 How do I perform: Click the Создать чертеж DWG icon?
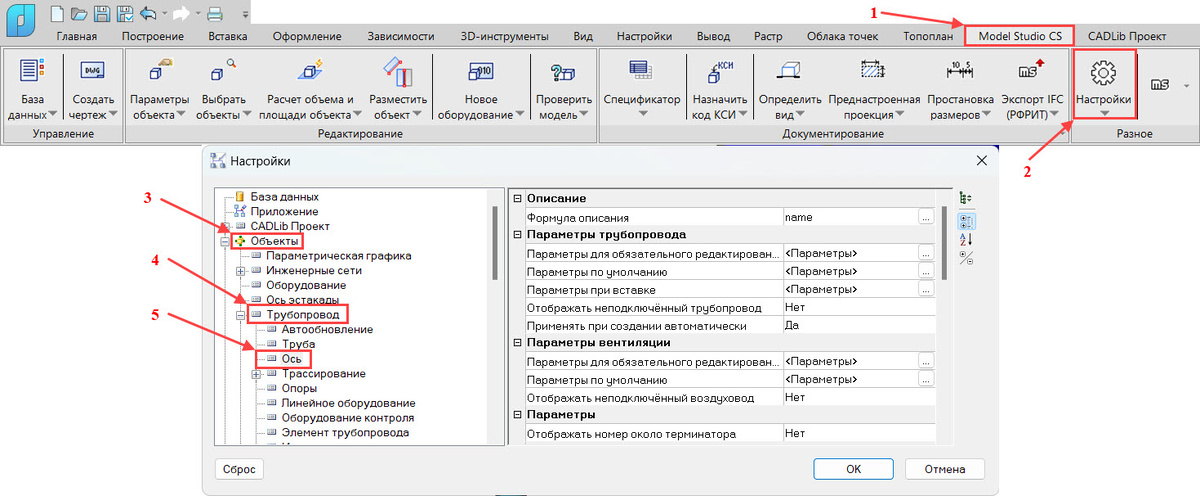point(92,71)
